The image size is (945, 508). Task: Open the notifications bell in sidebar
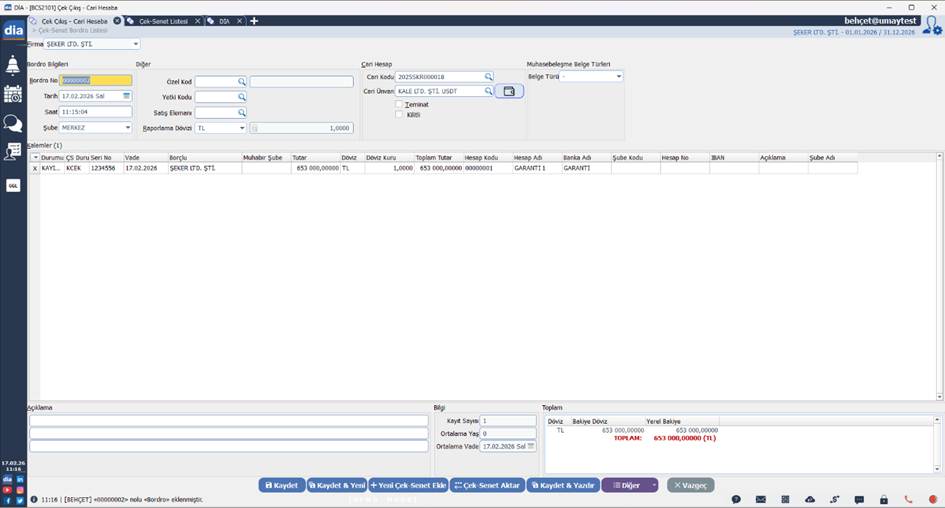pos(13,66)
